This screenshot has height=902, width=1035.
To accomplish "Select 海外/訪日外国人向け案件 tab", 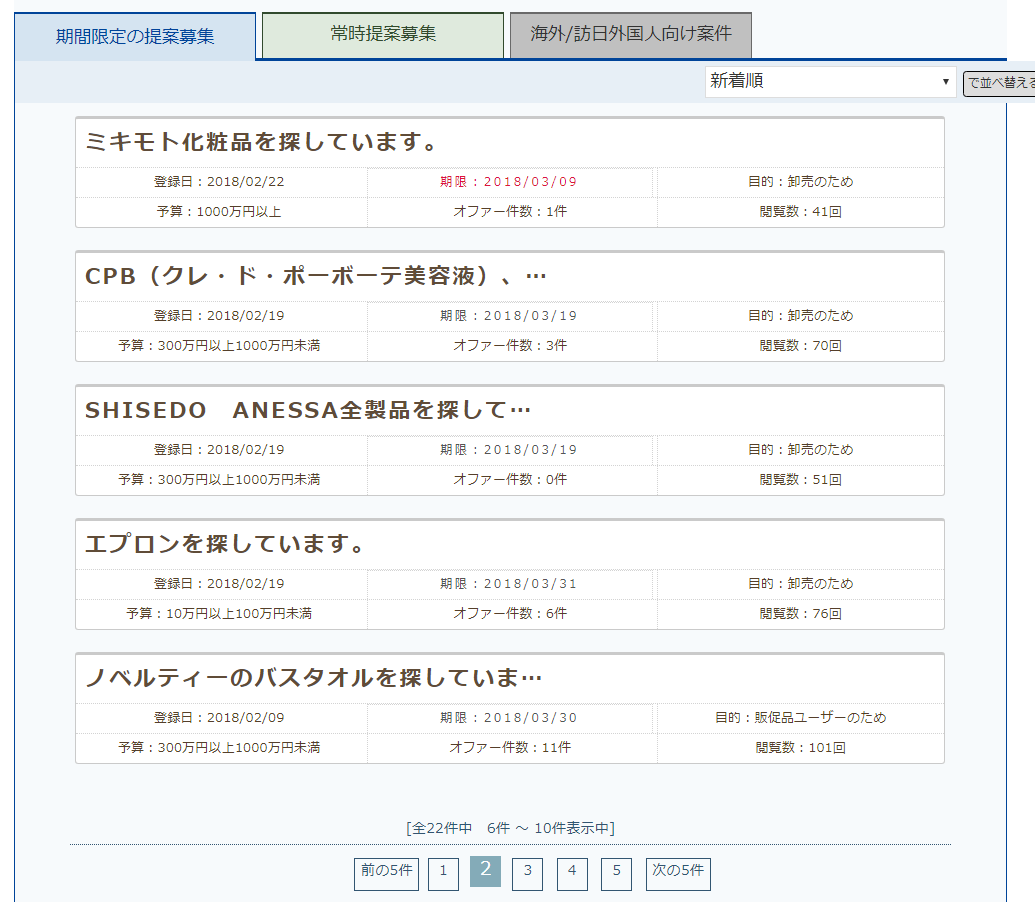I will coord(630,34).
